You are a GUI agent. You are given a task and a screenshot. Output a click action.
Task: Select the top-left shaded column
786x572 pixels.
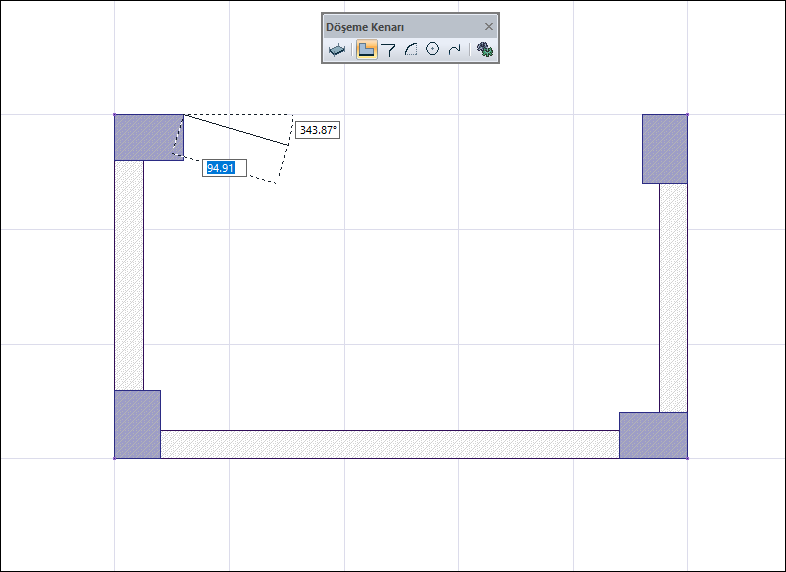point(149,137)
